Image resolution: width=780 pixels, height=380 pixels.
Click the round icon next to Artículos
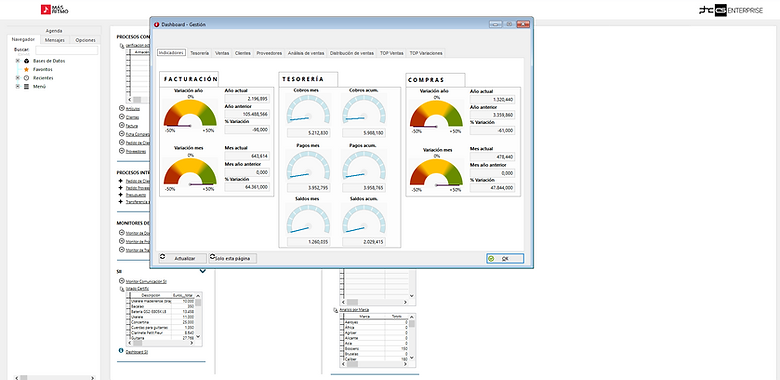[122, 108]
